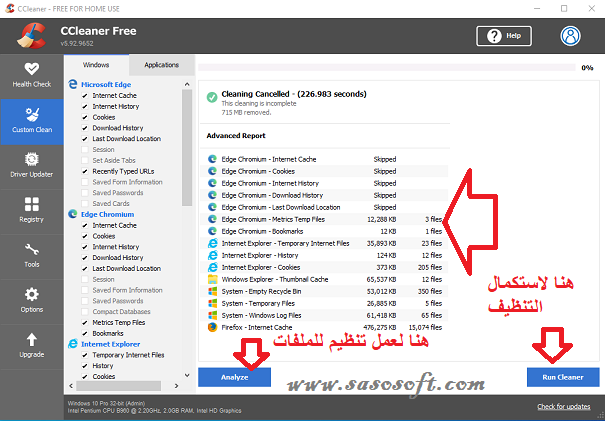Open the Health Check section
This screenshot has height=421, width=605.
(32, 76)
